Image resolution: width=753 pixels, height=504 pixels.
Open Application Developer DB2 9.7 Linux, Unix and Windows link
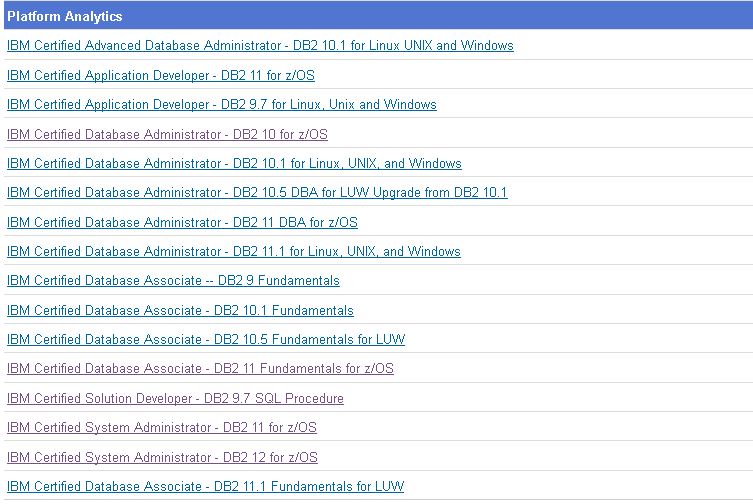(222, 105)
